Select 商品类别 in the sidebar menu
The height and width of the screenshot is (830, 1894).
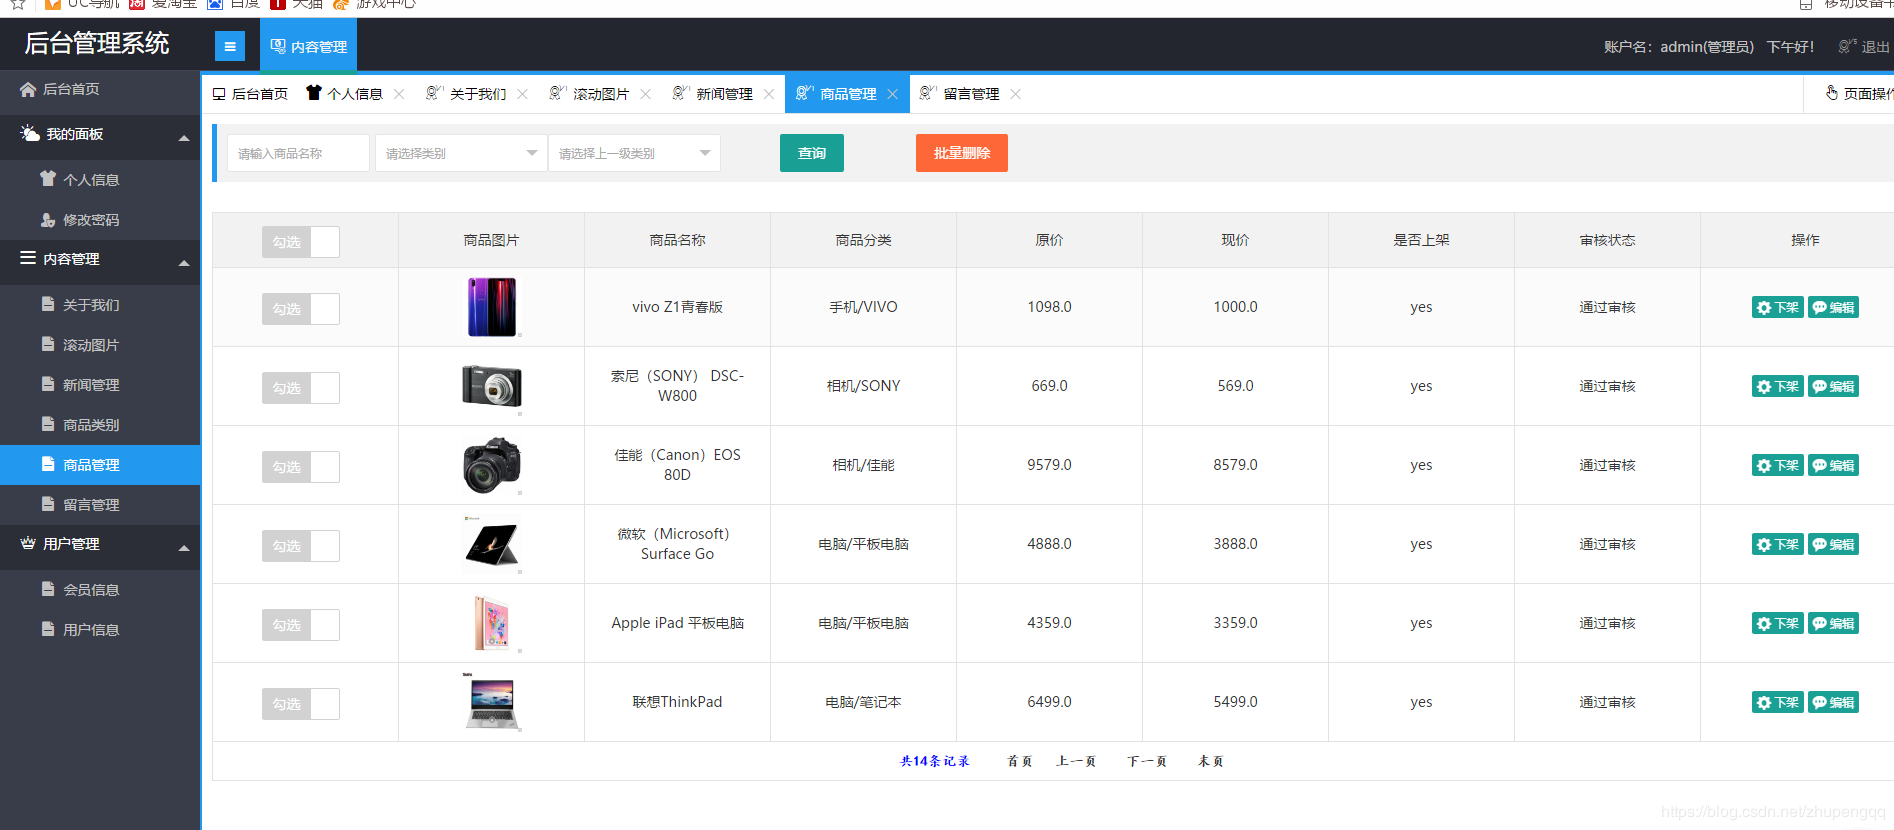pyautogui.click(x=90, y=425)
